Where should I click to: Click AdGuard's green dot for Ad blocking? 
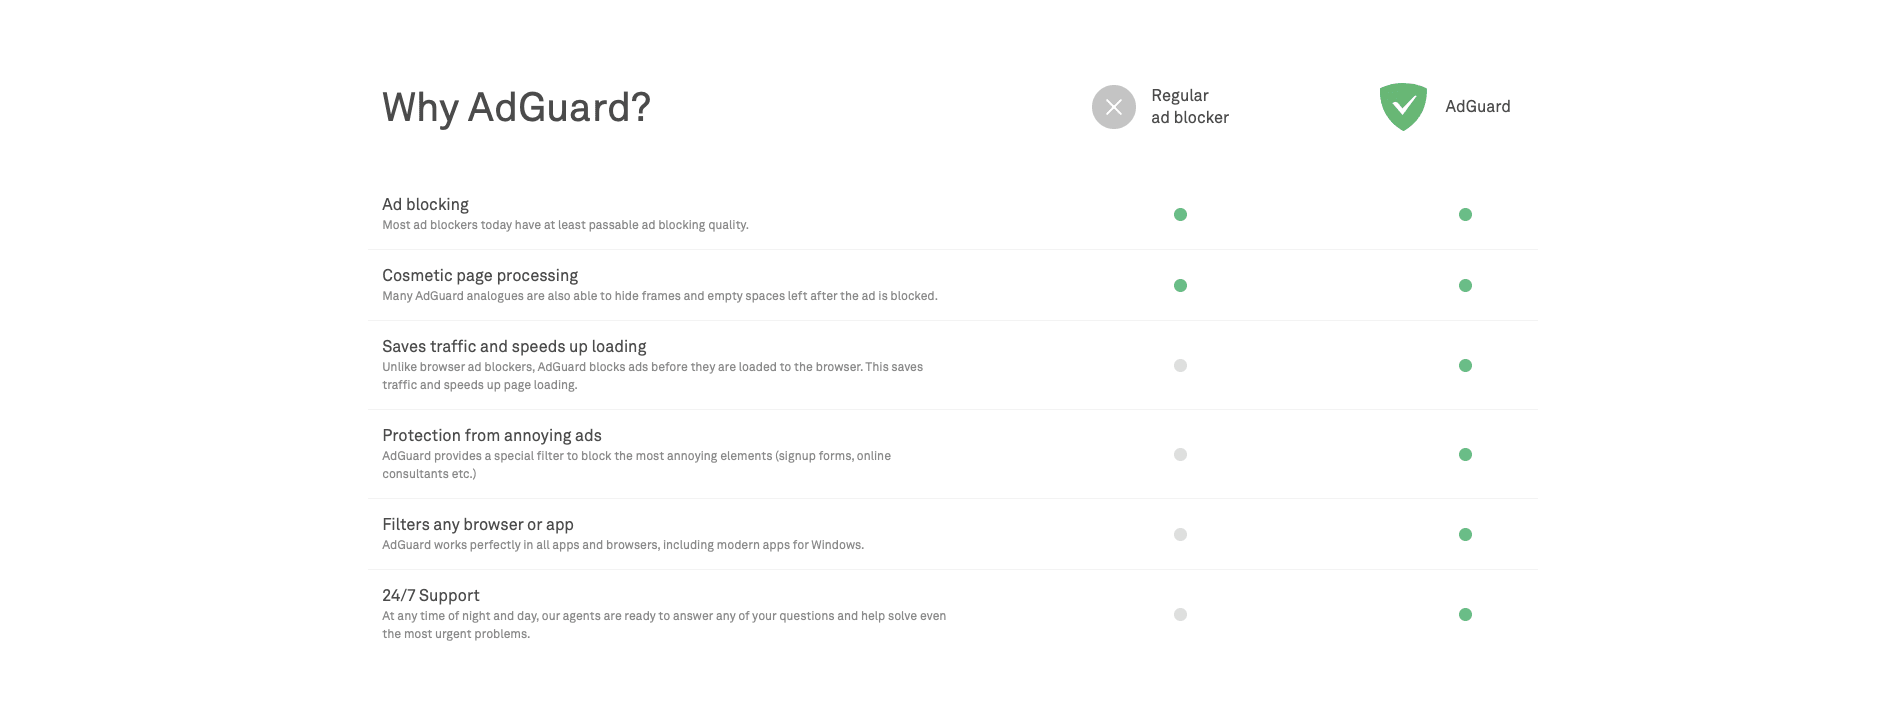1465,214
